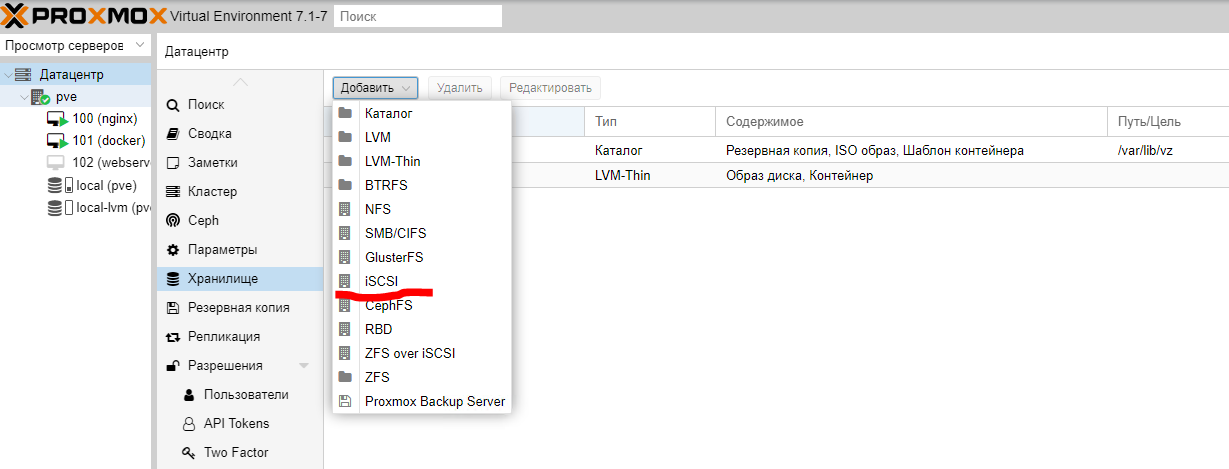Click the Cluster icon in sidebar
The width and height of the screenshot is (1229, 469).
[173, 191]
